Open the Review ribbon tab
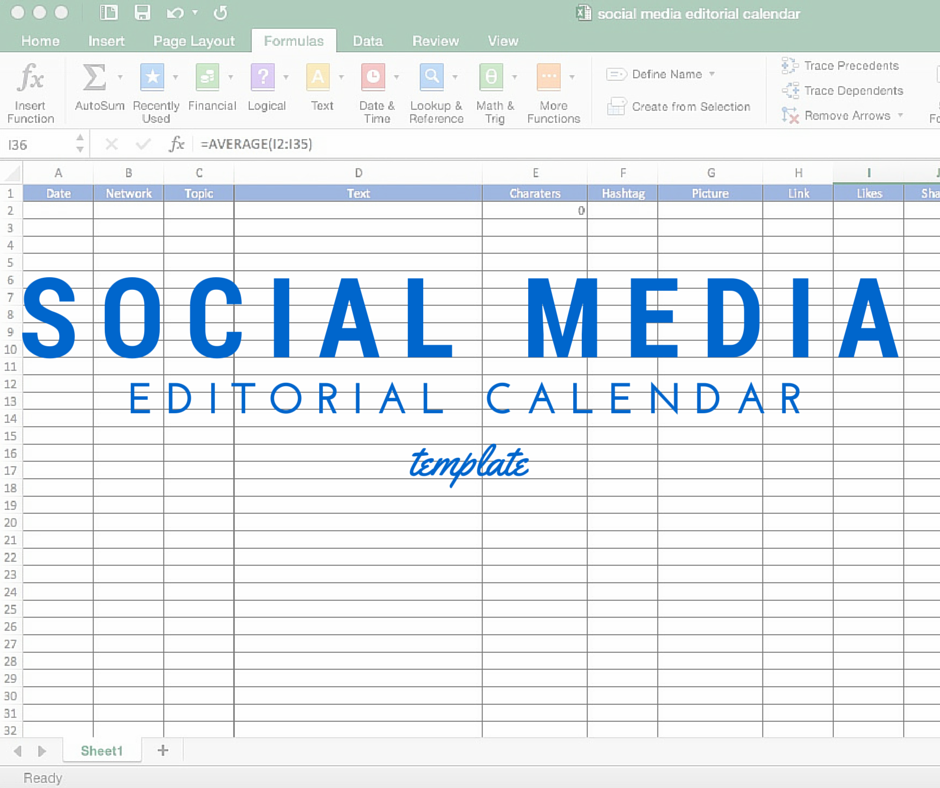The width and height of the screenshot is (940, 788). pos(435,41)
